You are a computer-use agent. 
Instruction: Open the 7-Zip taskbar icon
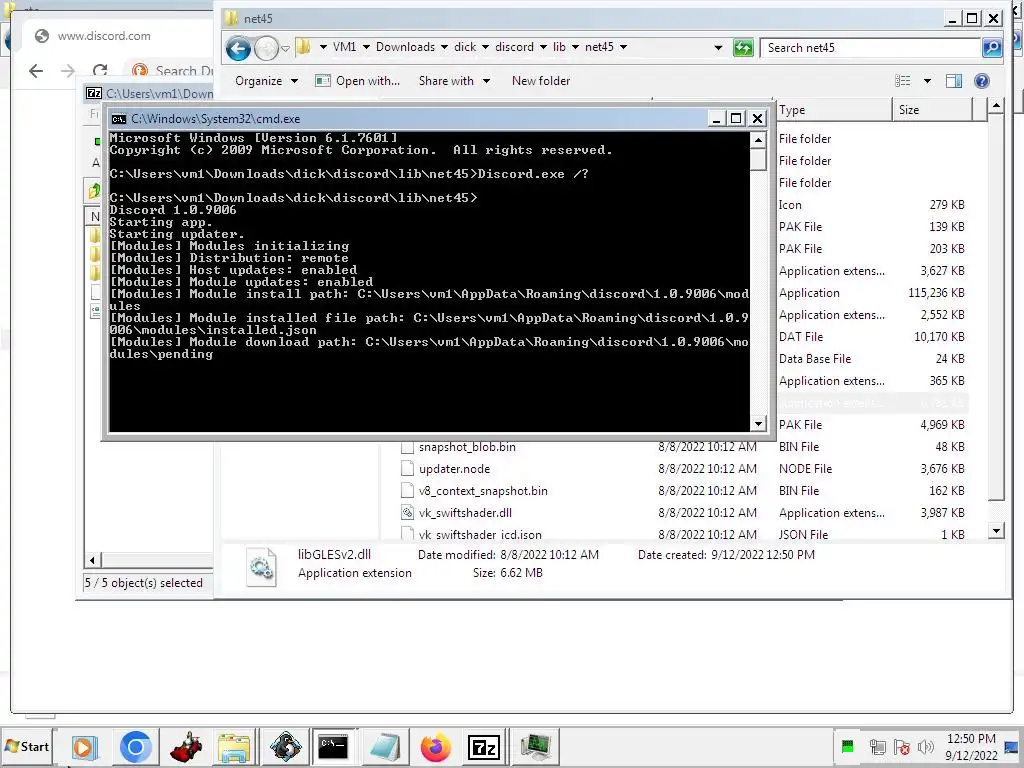[484, 746]
